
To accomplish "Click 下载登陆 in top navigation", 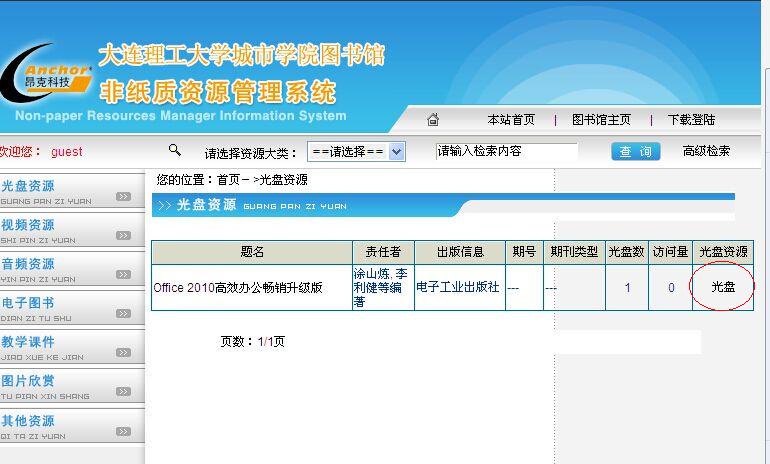I will (x=692, y=120).
